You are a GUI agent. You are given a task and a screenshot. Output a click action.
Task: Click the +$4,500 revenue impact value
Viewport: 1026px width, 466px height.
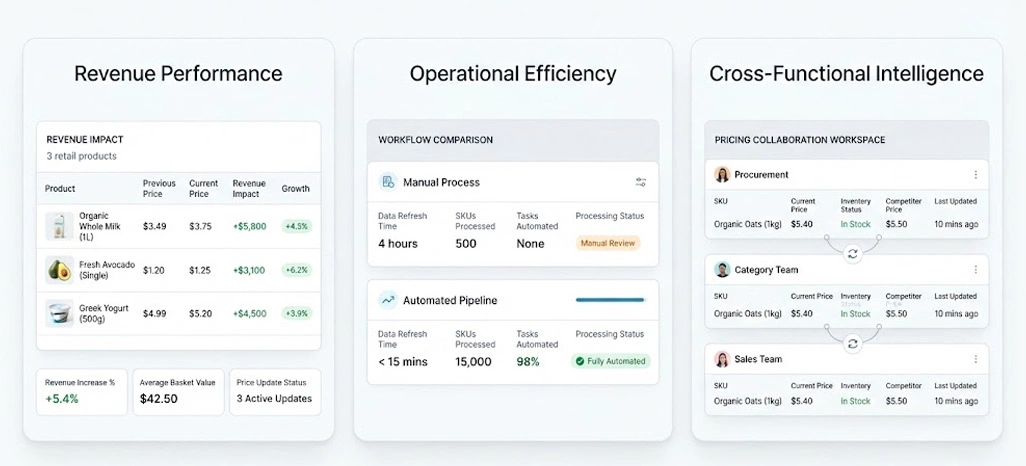(x=249, y=314)
